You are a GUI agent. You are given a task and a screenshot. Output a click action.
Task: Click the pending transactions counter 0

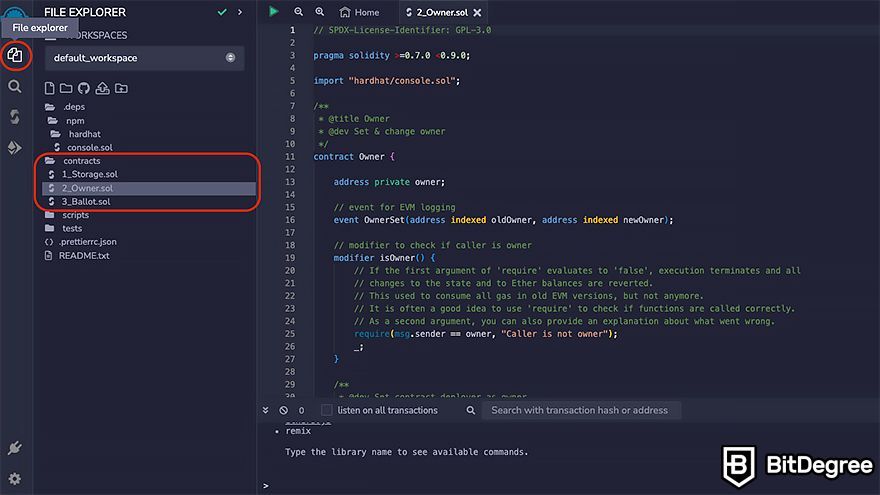pos(301,410)
